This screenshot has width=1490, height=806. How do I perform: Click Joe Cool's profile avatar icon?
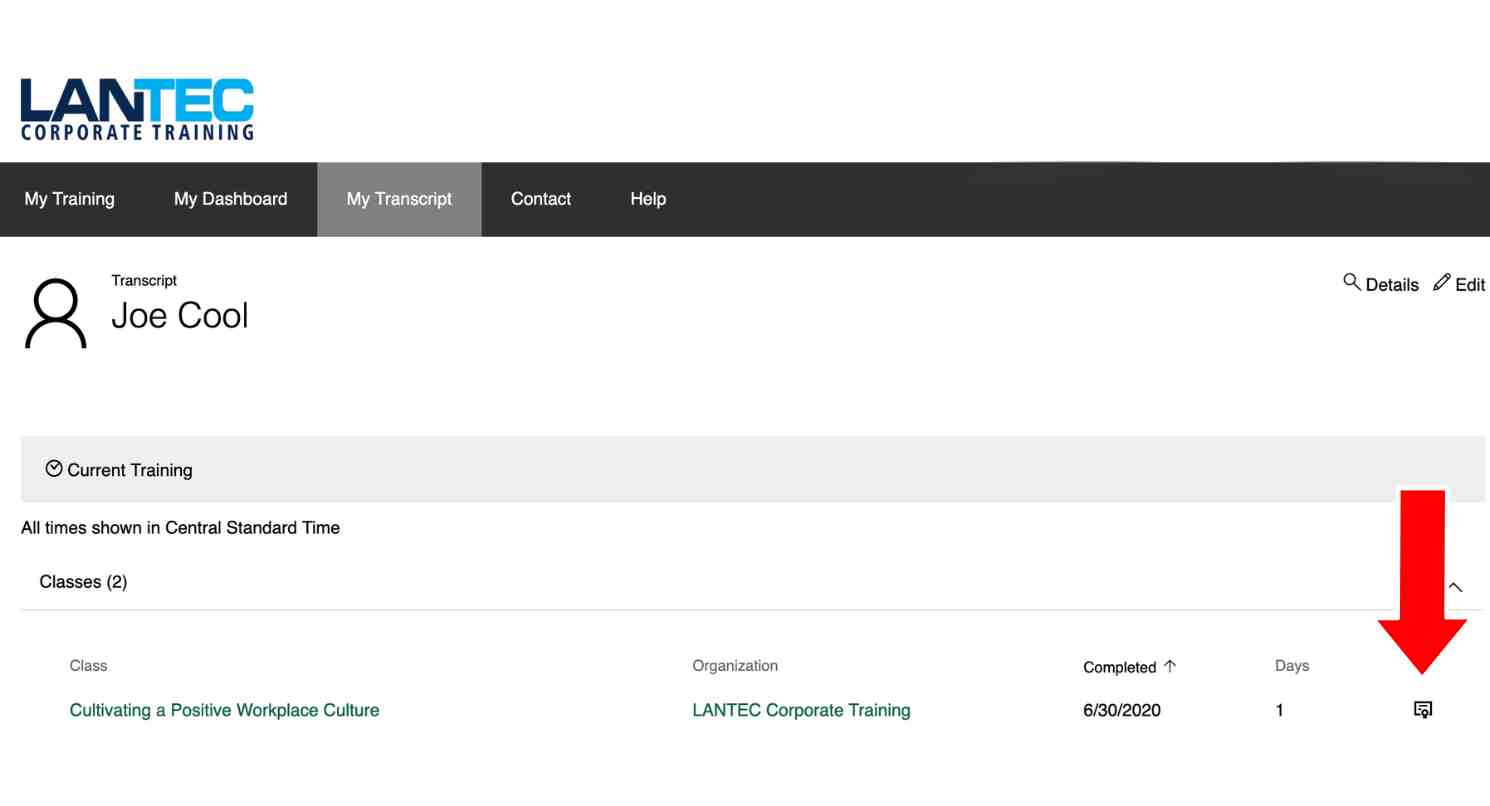(56, 312)
